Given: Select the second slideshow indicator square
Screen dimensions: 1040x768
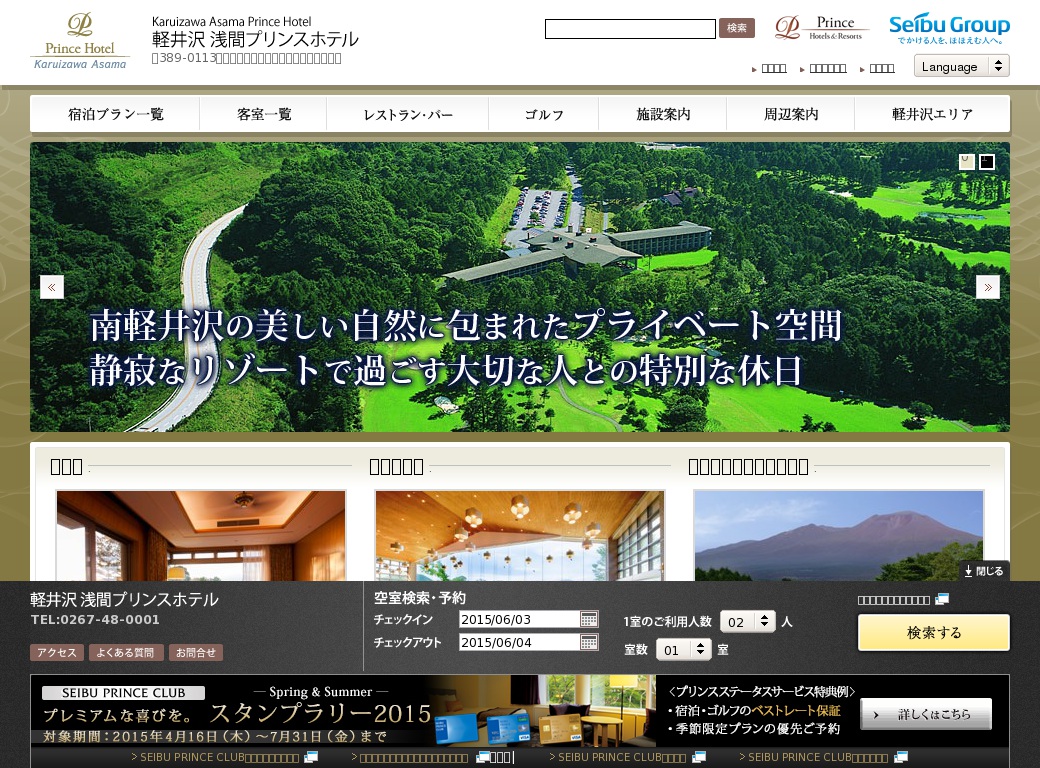Looking at the screenshot, I should point(987,162).
